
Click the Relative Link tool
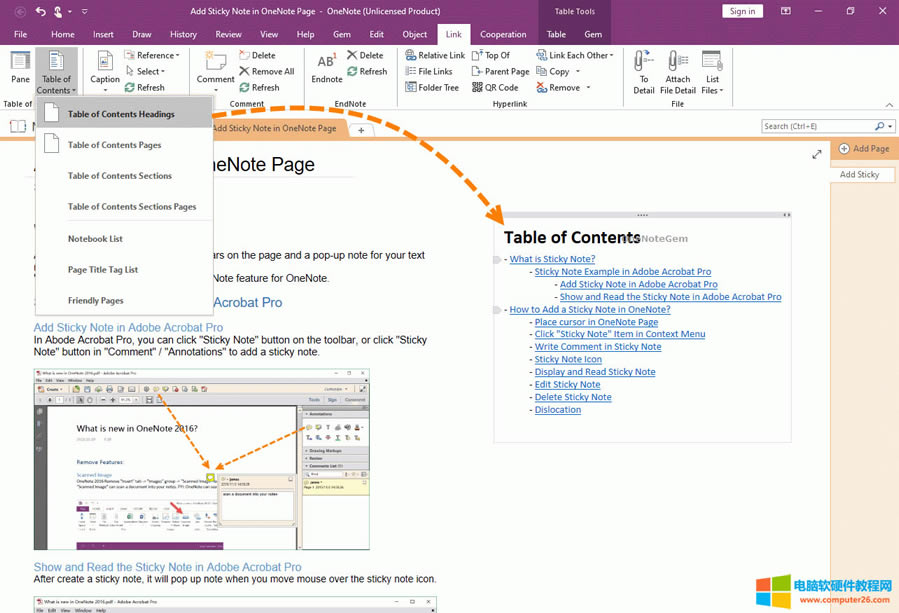pos(435,56)
